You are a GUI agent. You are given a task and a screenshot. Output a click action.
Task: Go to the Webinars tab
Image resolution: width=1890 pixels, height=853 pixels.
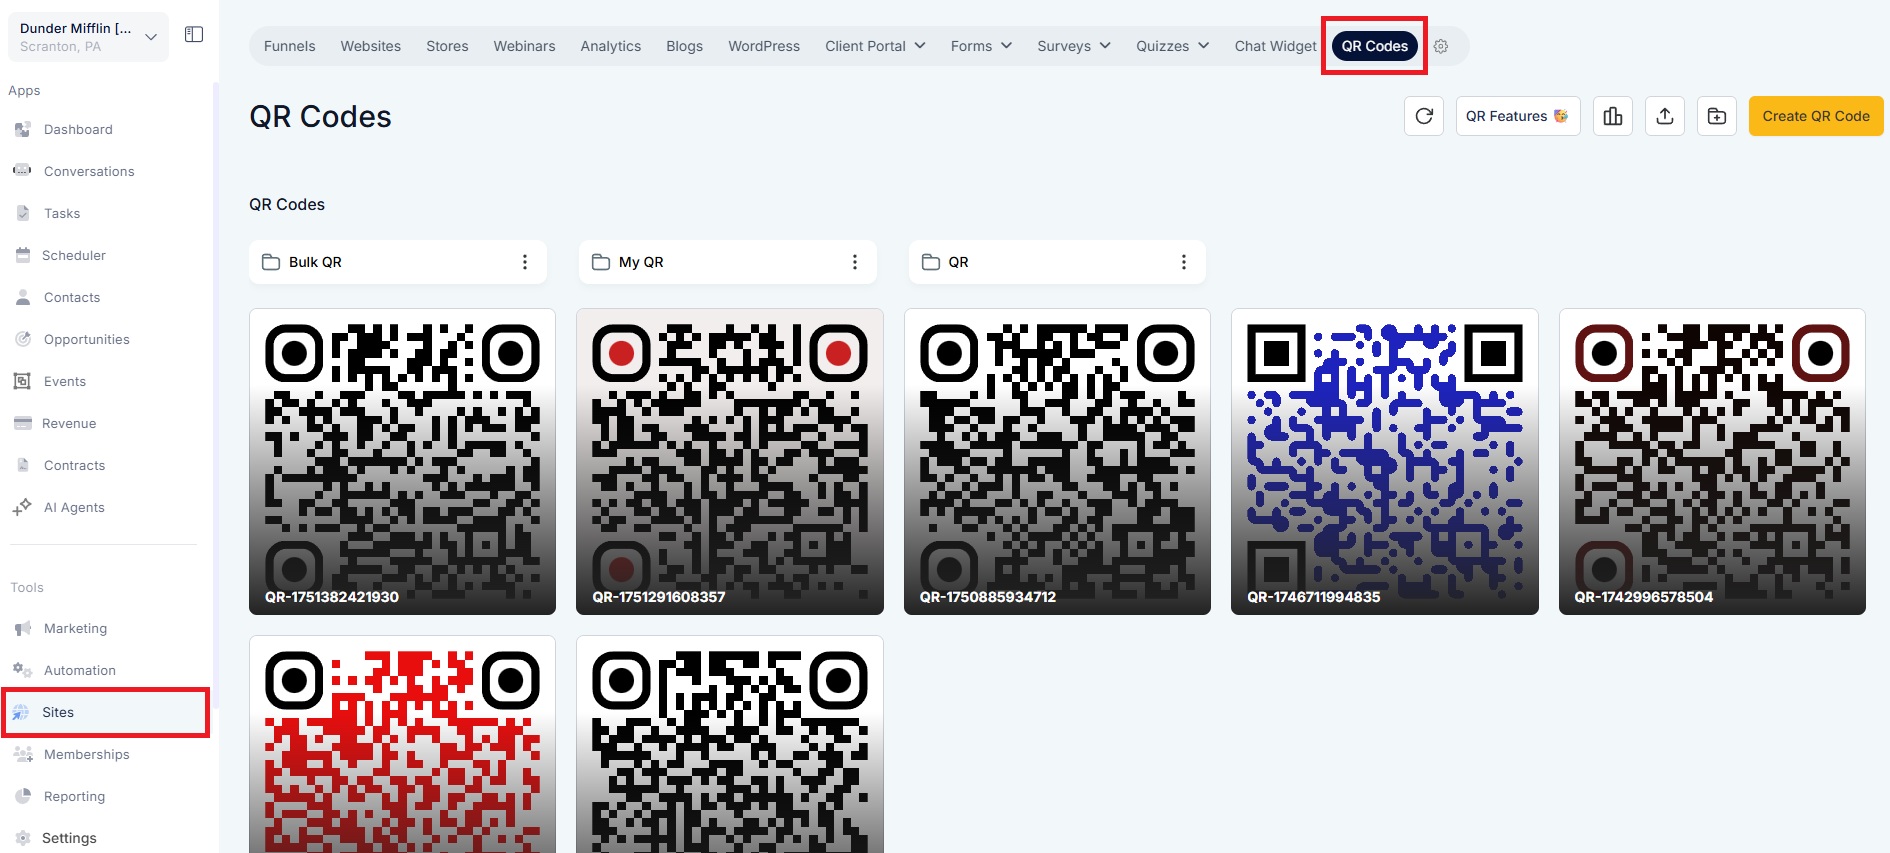[x=524, y=46]
